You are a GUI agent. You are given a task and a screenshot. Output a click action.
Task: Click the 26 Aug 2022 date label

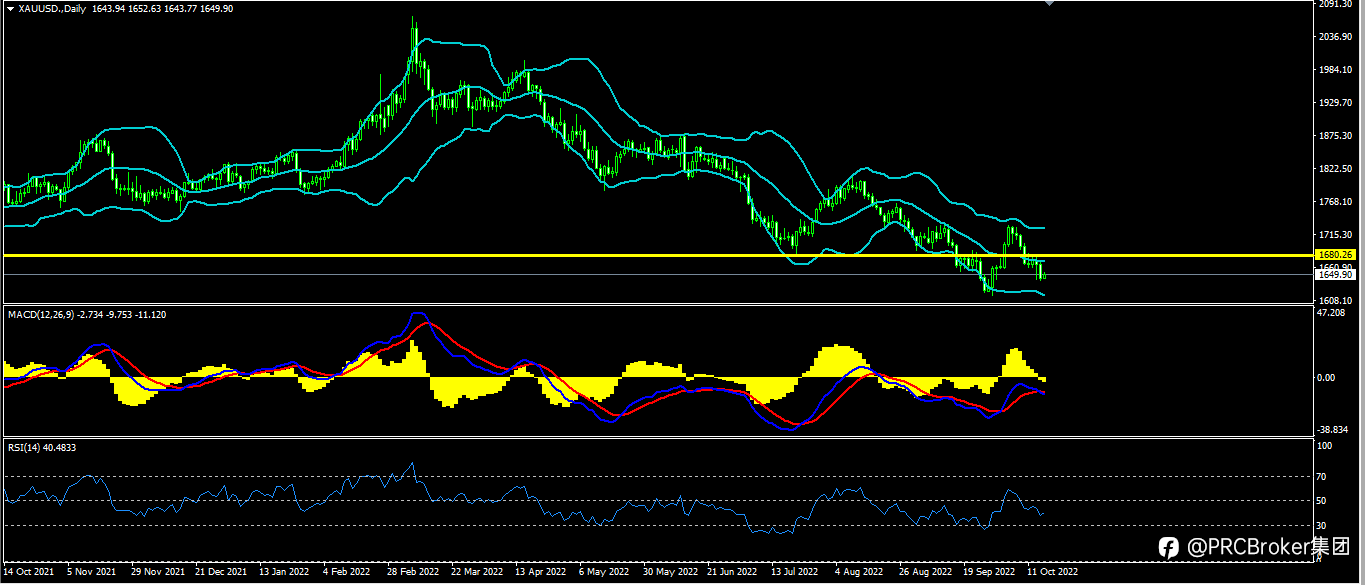925,572
